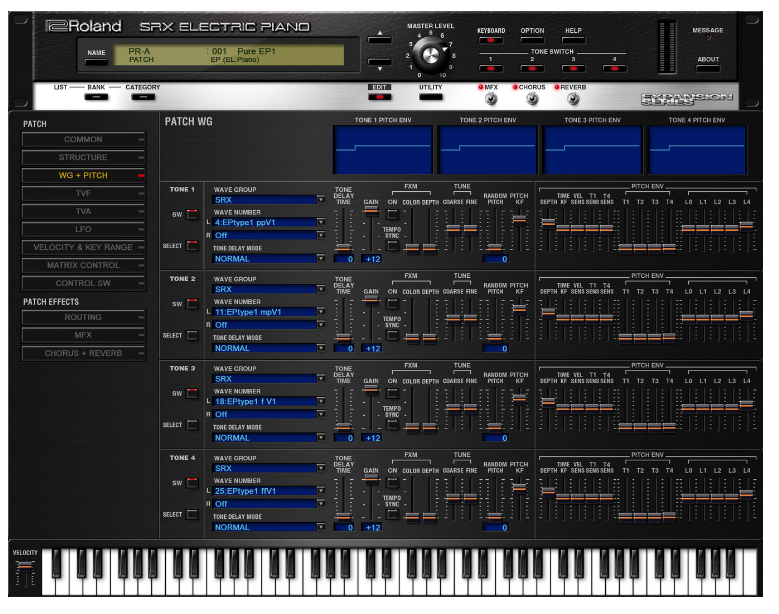Open Tone 3 Wave Group dropdown
Image resolution: width=779 pixels, height=614 pixels.
[269, 379]
